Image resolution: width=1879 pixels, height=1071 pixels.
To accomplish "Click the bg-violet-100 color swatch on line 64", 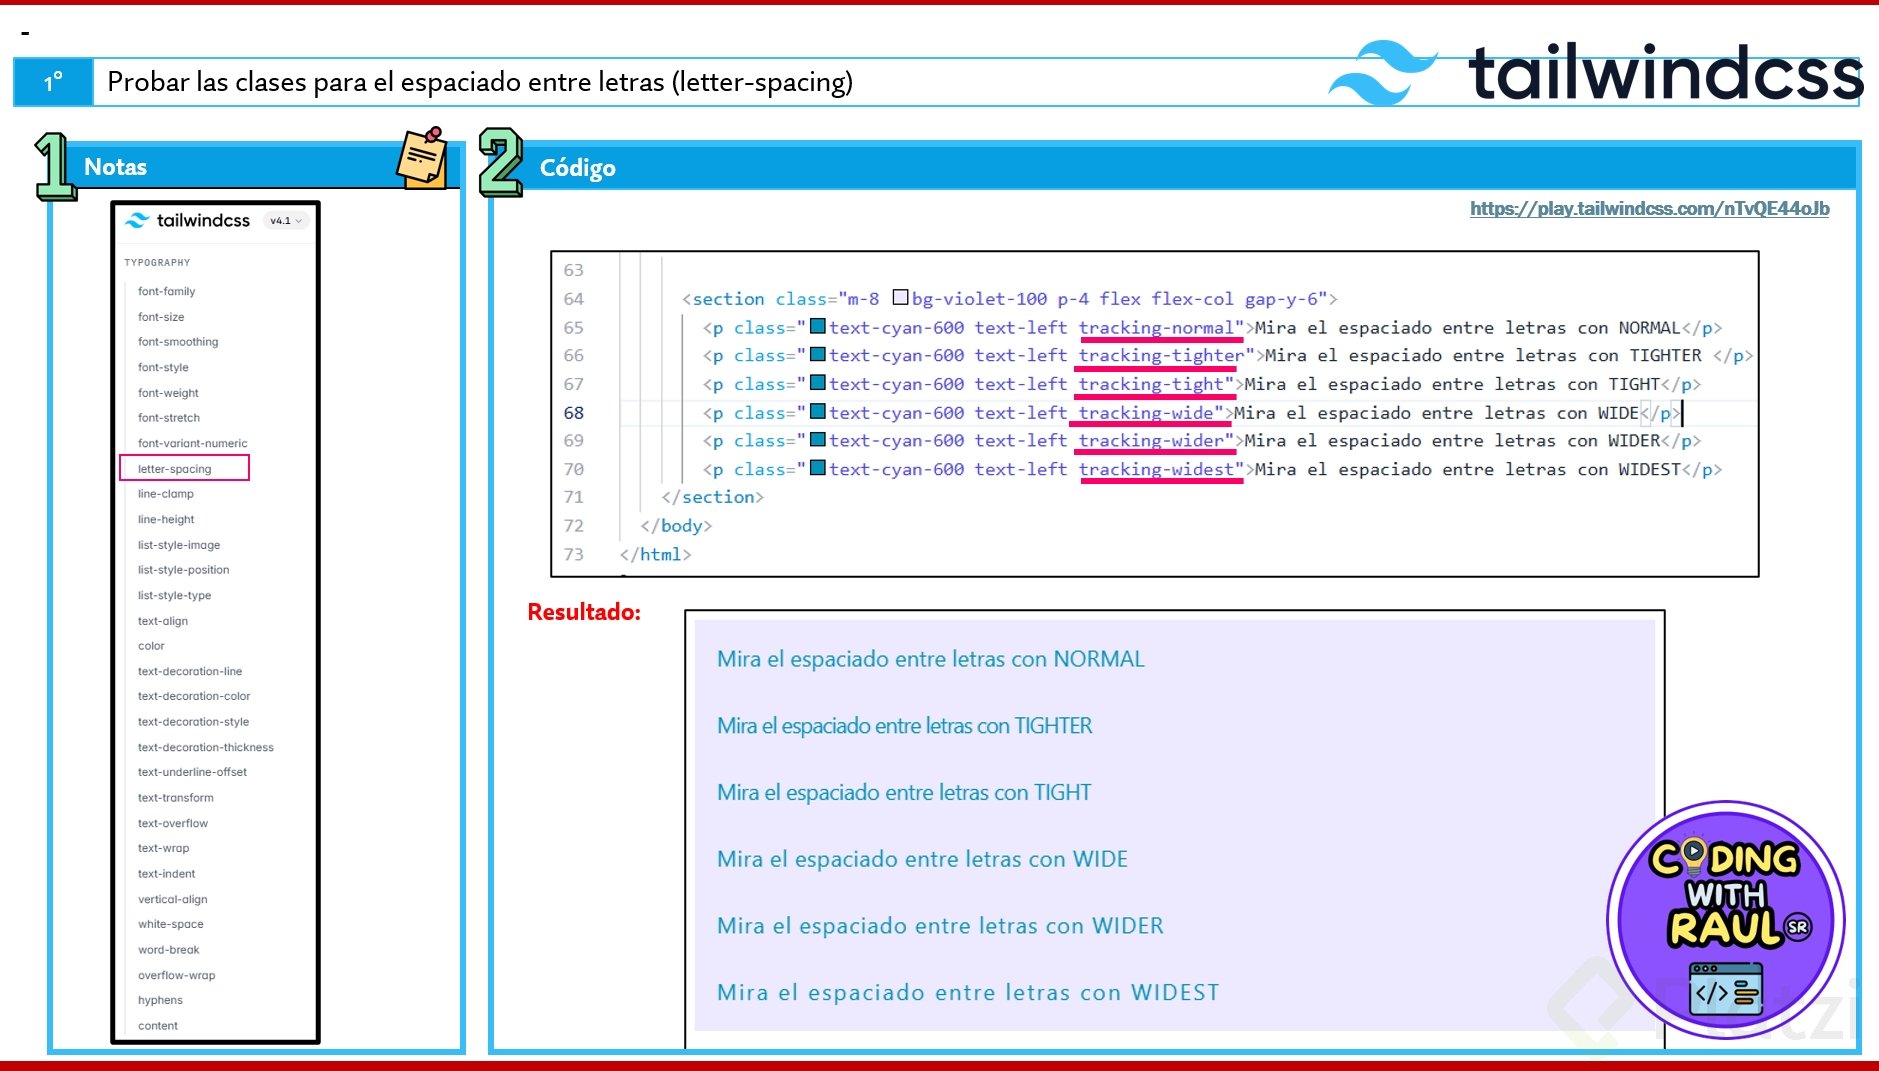I will (x=900, y=297).
